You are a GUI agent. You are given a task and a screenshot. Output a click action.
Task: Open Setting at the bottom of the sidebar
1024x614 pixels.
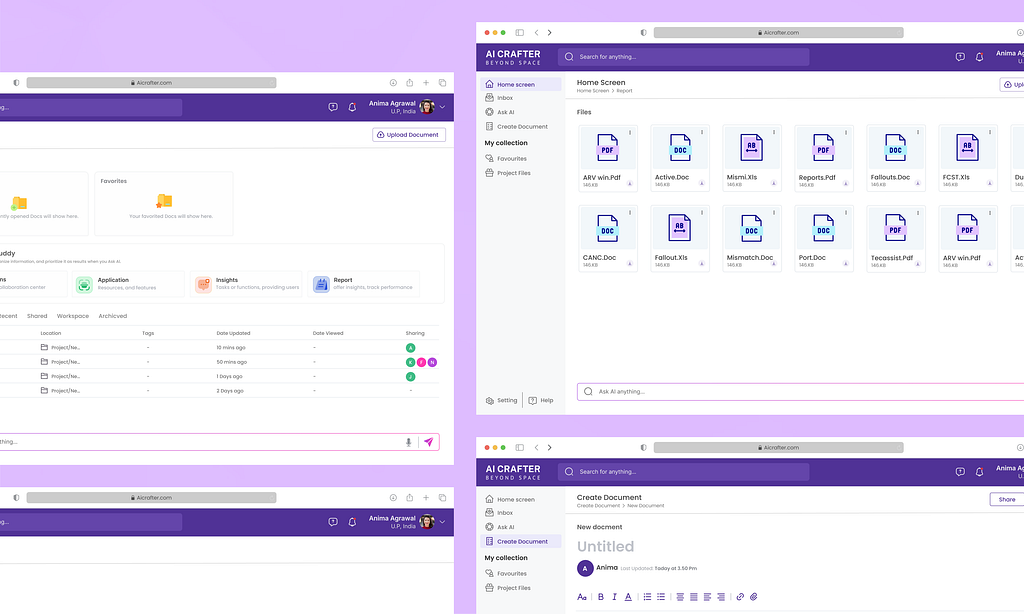click(501, 400)
